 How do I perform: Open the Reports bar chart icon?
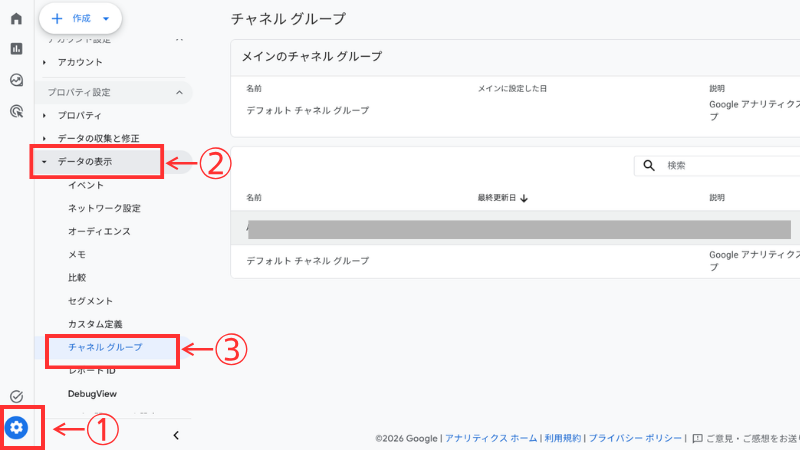[16, 49]
